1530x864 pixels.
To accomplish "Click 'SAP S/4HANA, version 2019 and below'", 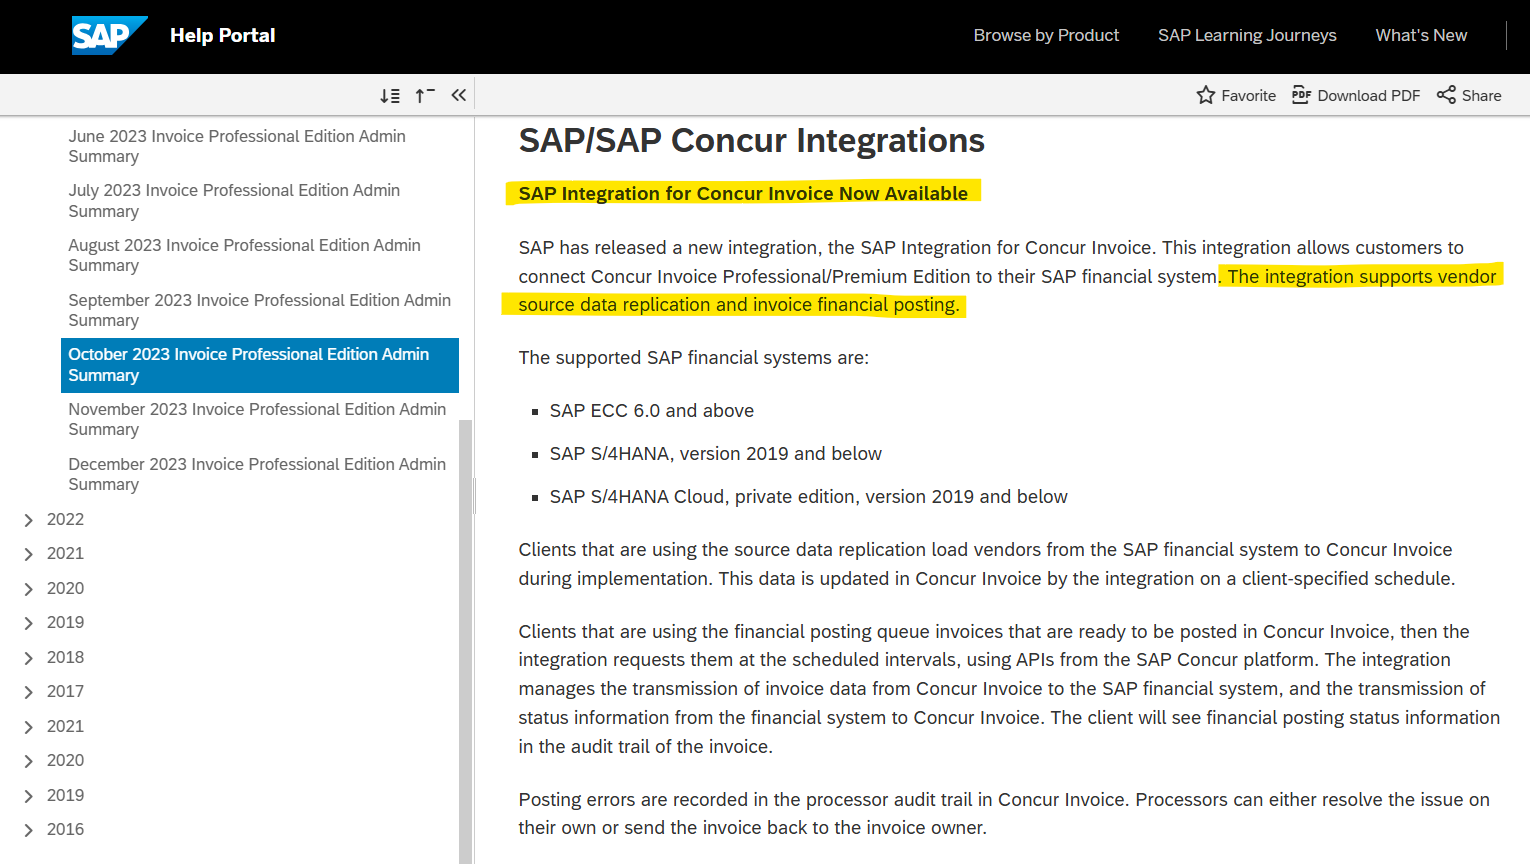I will pyautogui.click(x=715, y=454).
